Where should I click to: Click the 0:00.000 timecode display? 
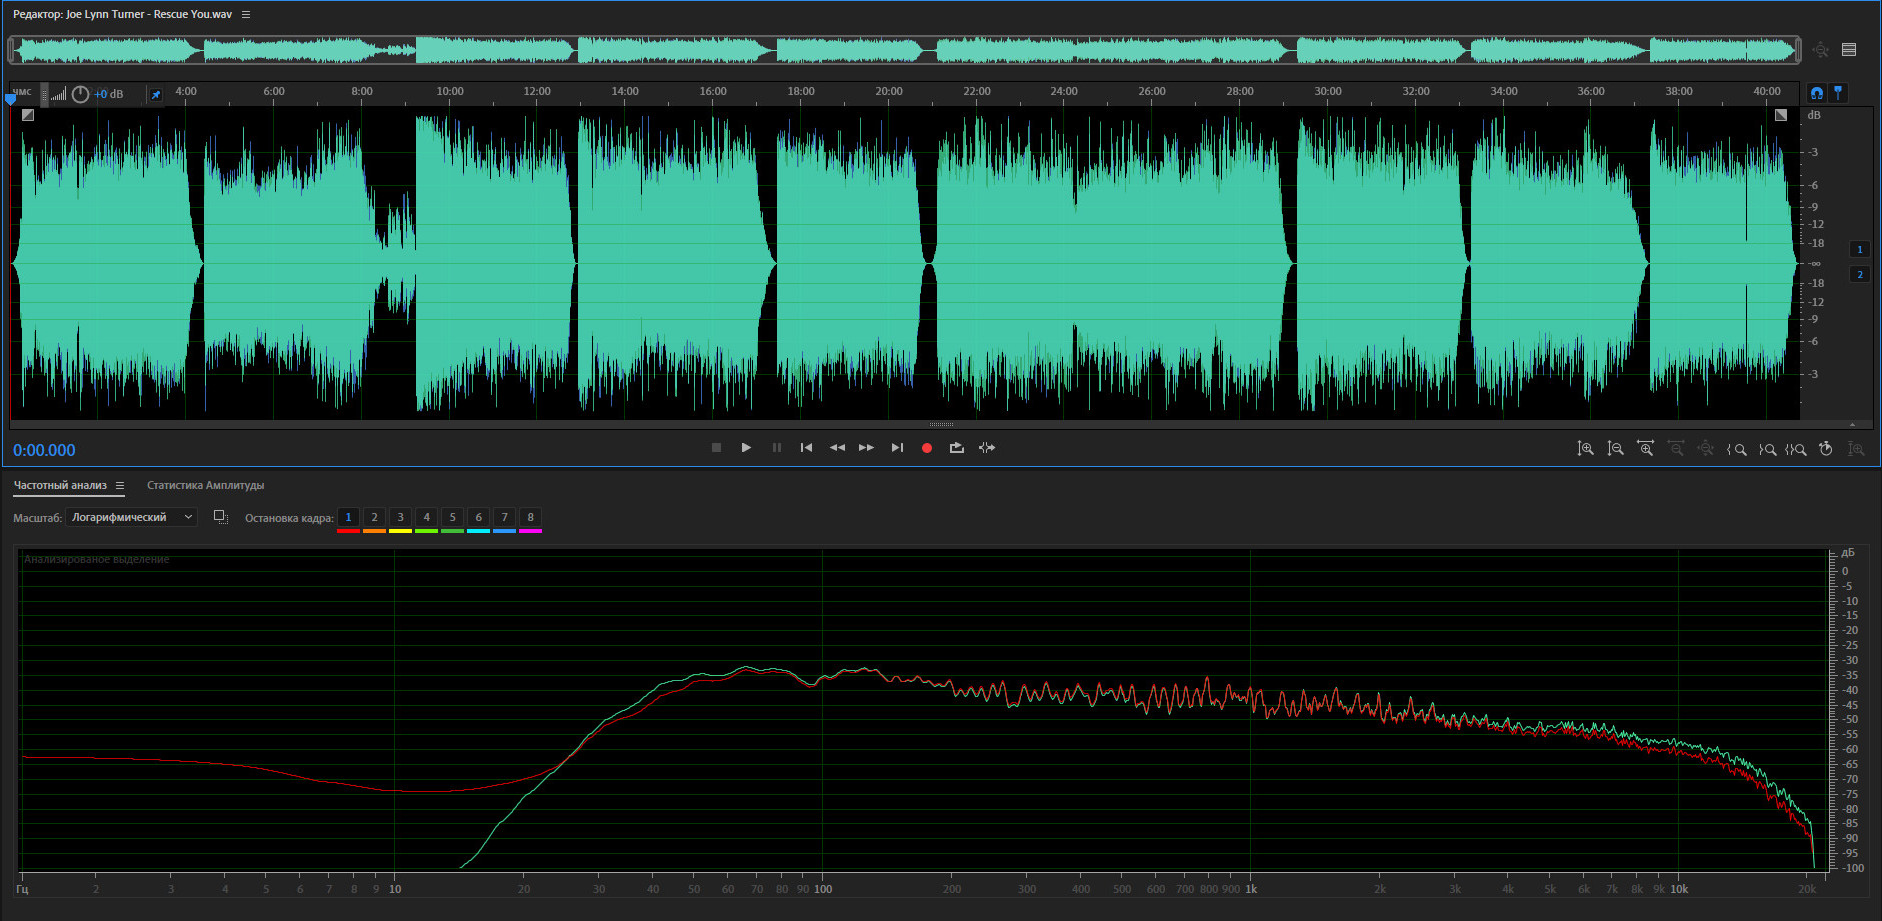click(x=44, y=450)
